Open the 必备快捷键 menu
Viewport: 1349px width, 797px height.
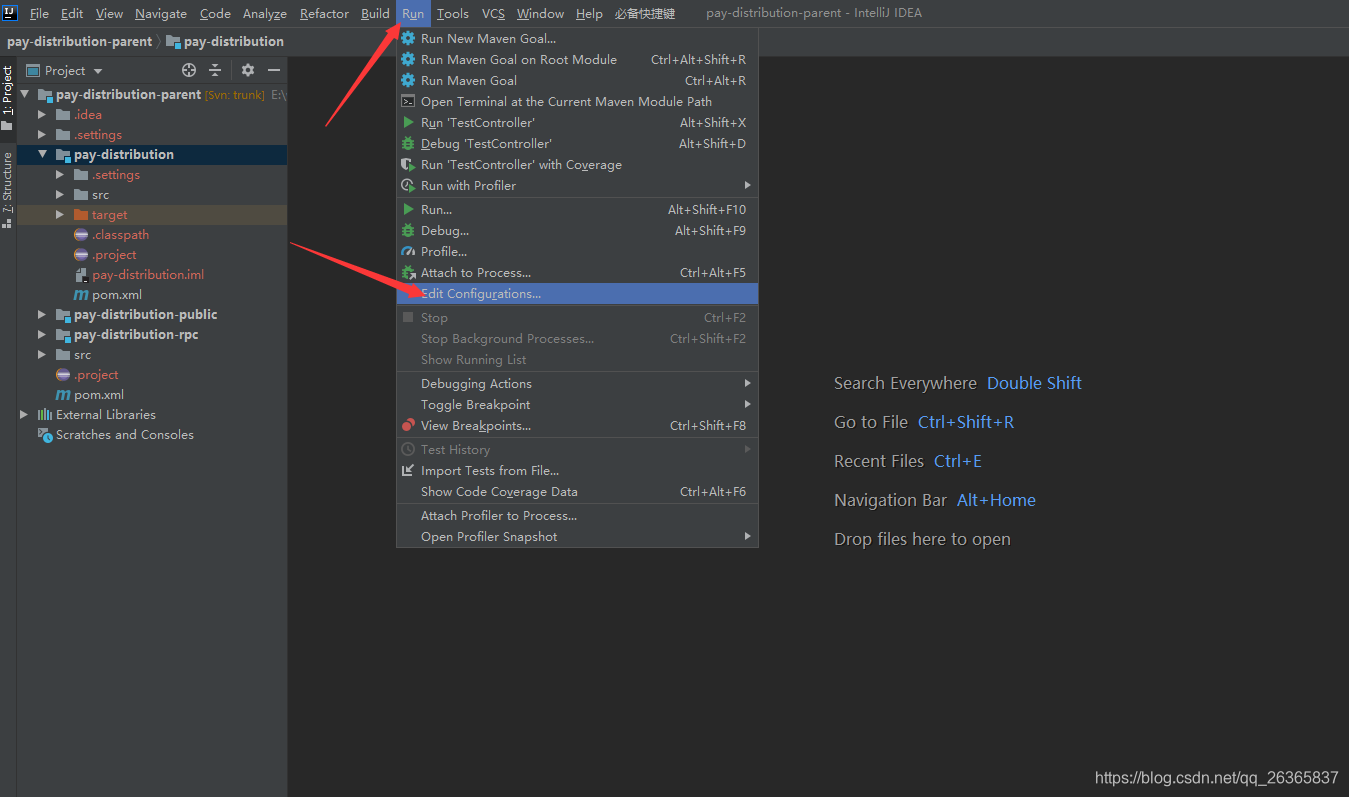click(644, 13)
